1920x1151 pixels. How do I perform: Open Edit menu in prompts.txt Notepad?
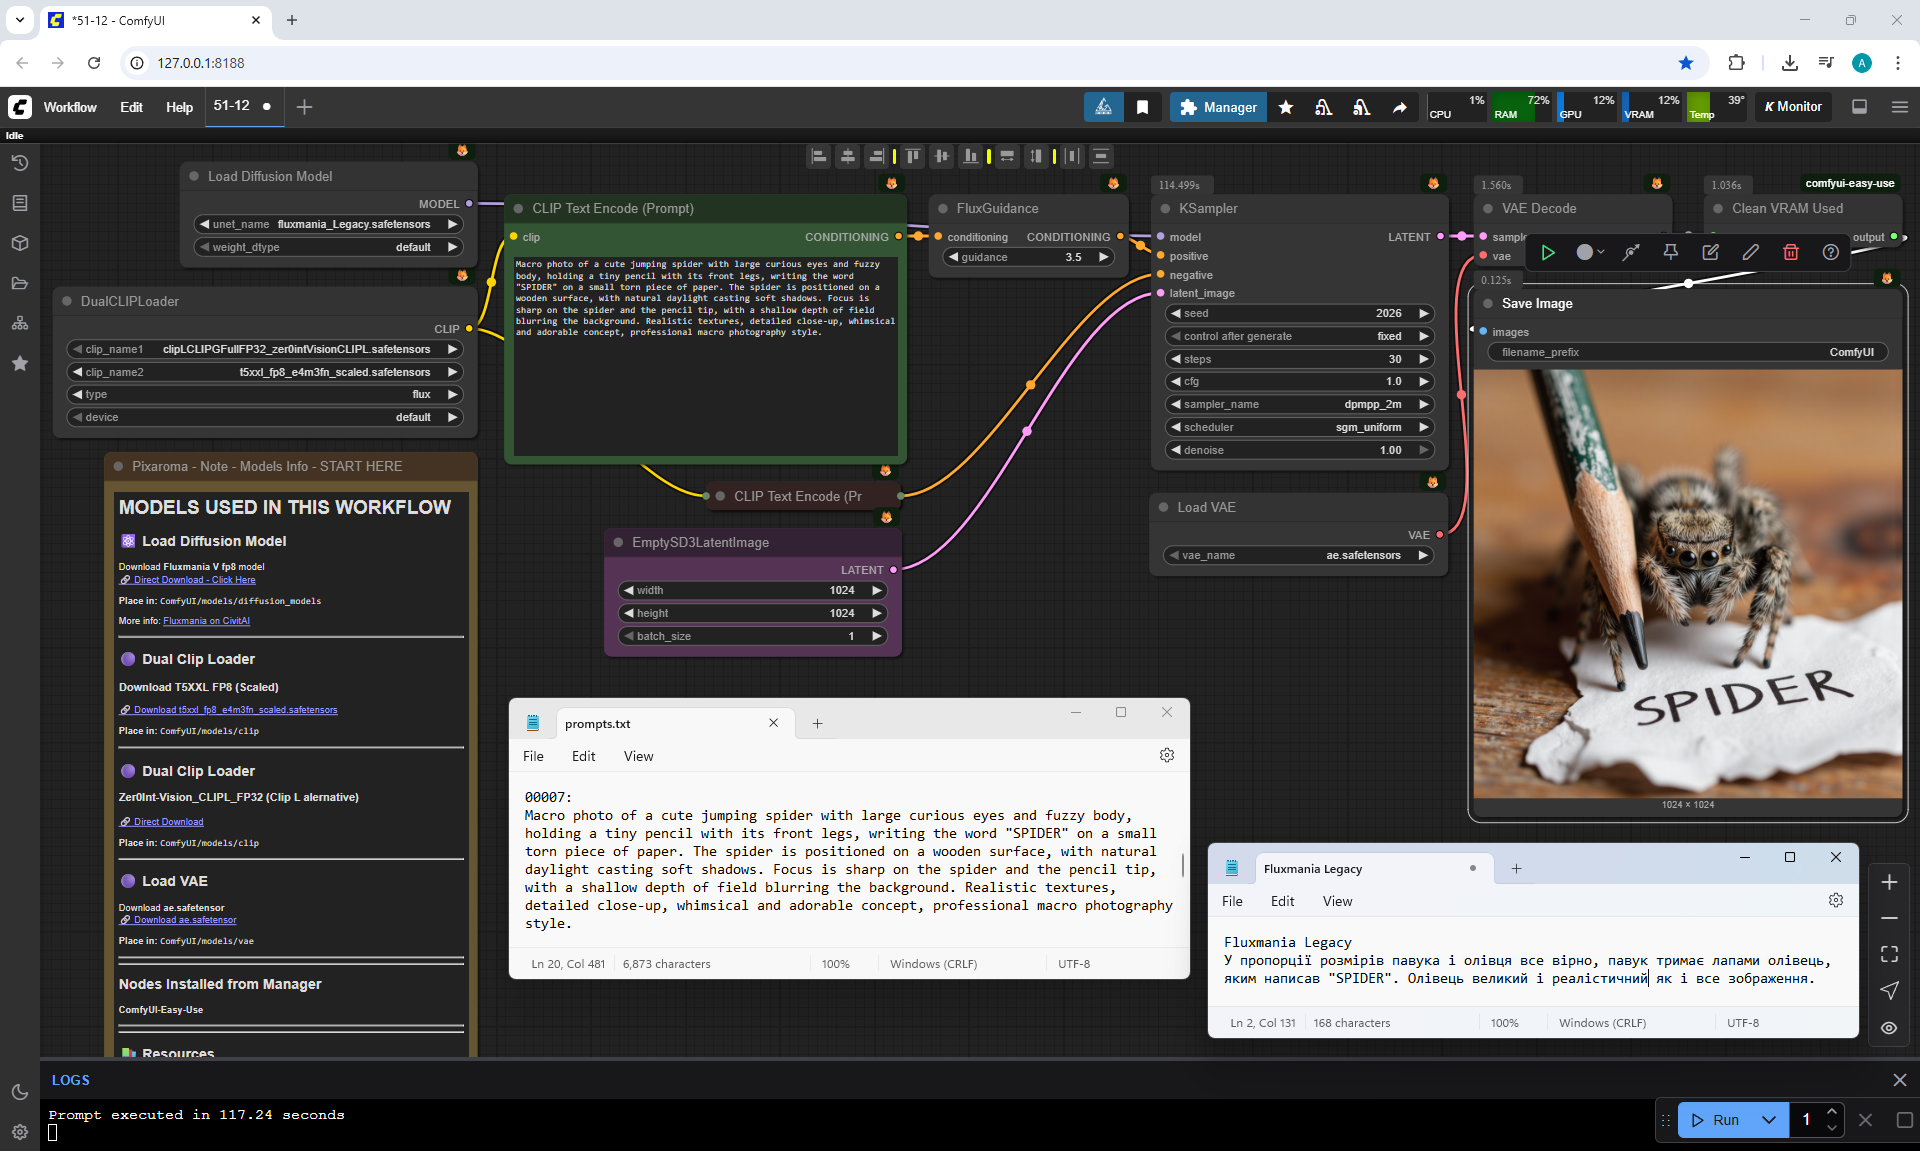583,756
